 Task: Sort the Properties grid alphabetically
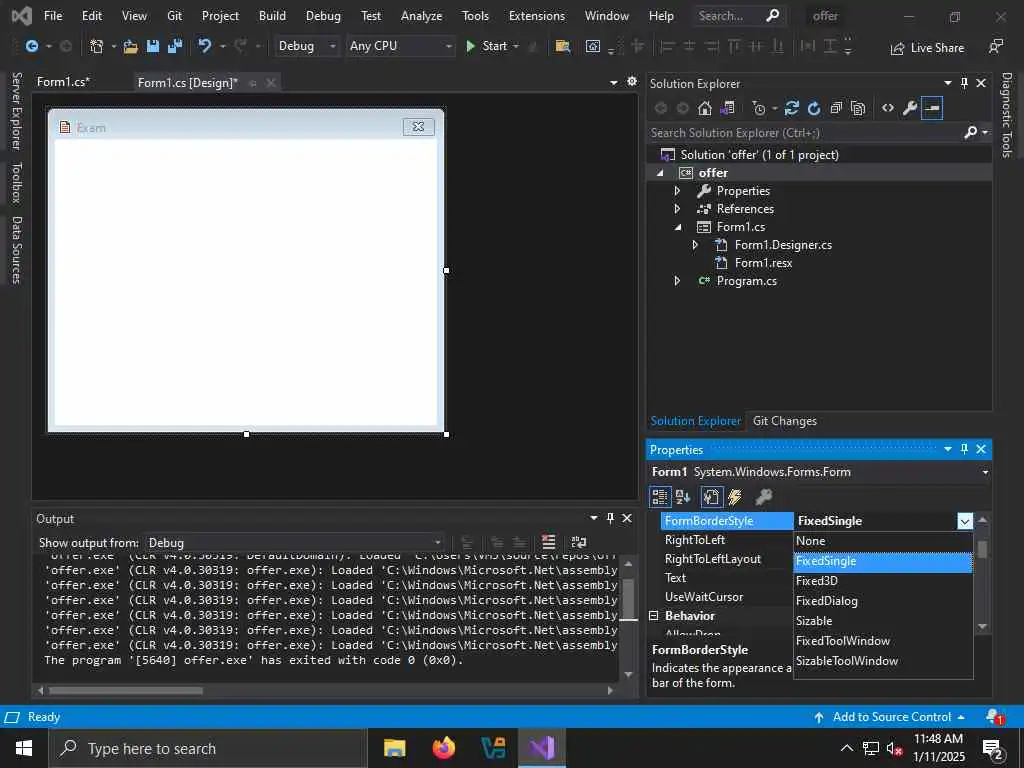(x=683, y=497)
